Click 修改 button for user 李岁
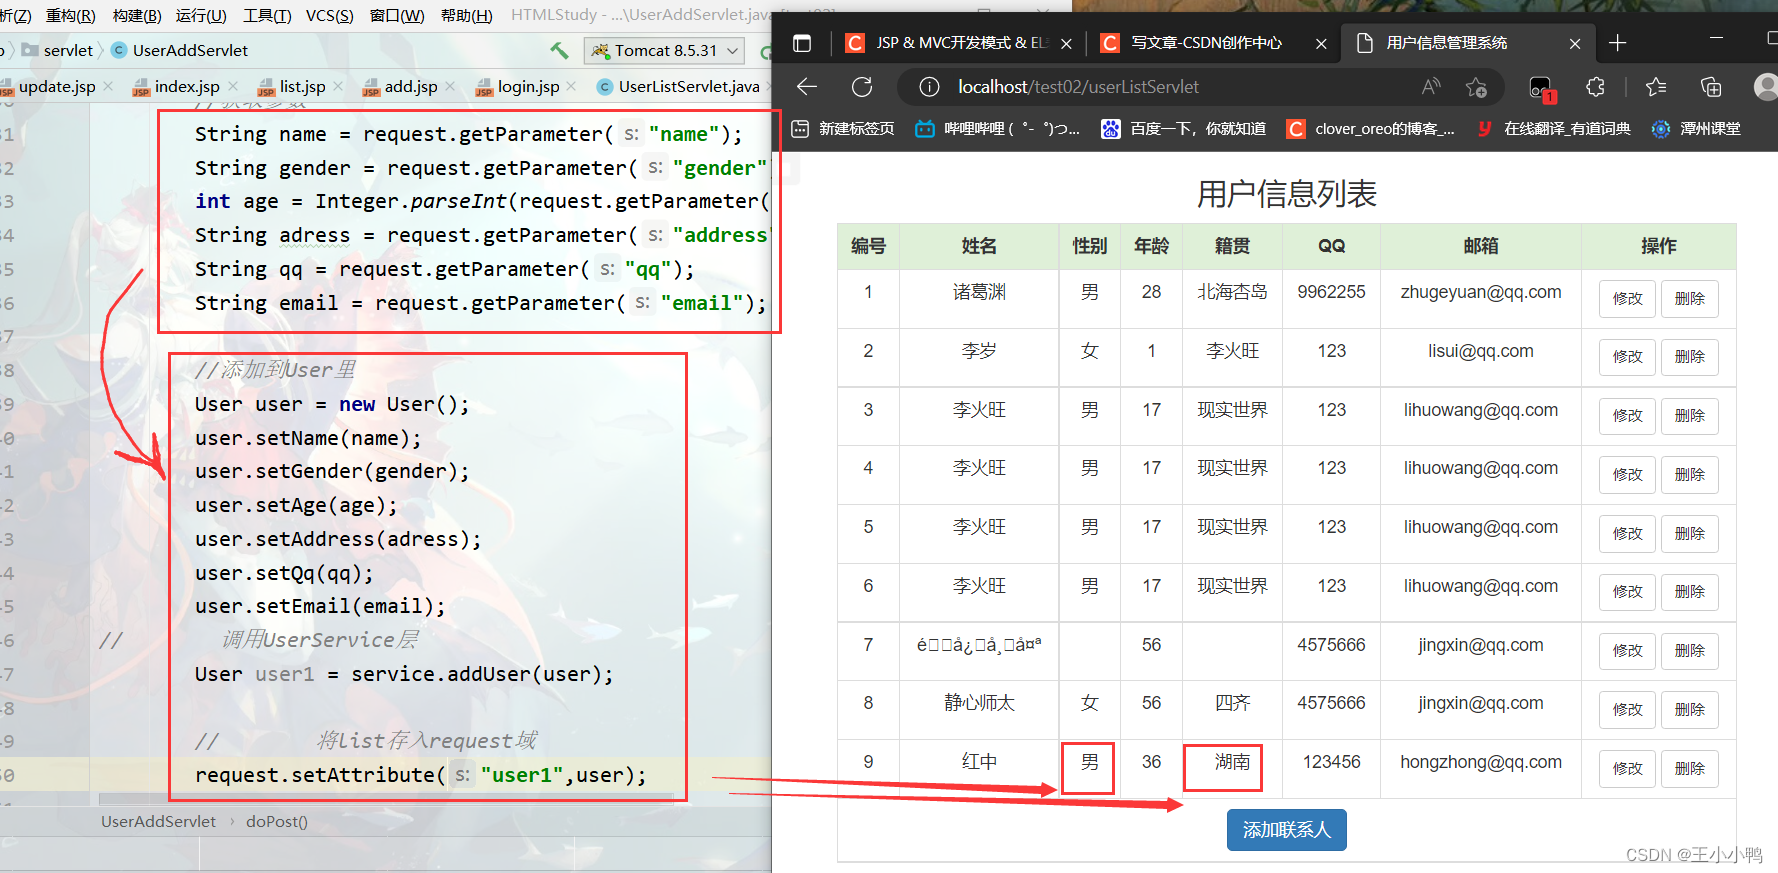The width and height of the screenshot is (1778, 873). pyautogui.click(x=1627, y=357)
